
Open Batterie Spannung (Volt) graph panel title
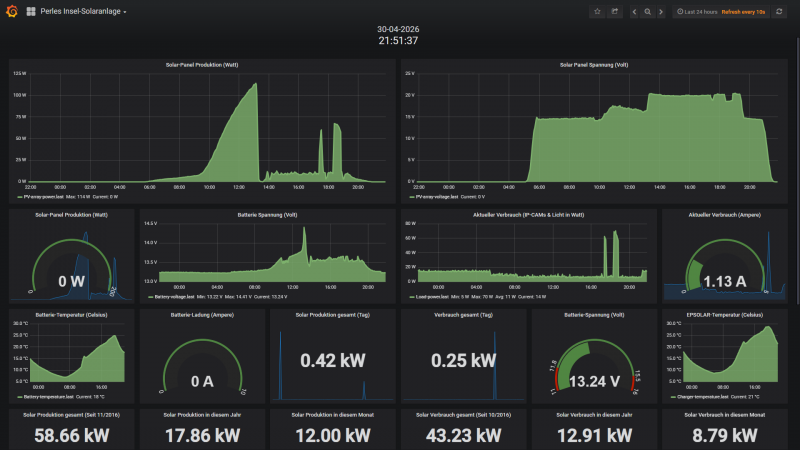(x=267, y=215)
